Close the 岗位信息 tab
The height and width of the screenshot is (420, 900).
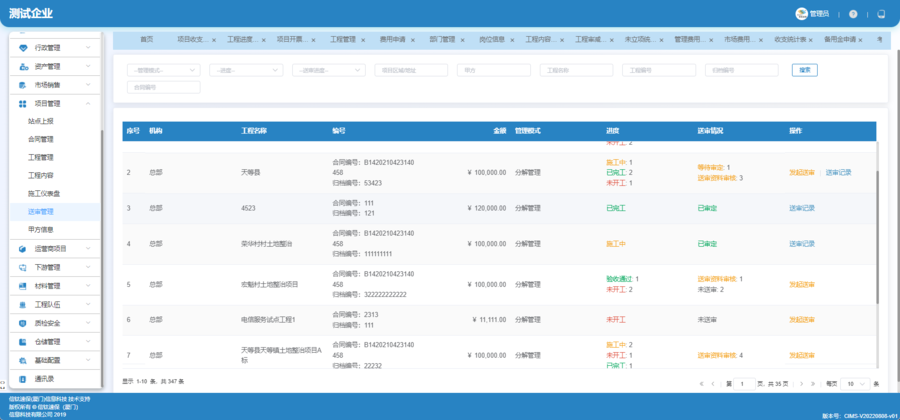tap(512, 40)
